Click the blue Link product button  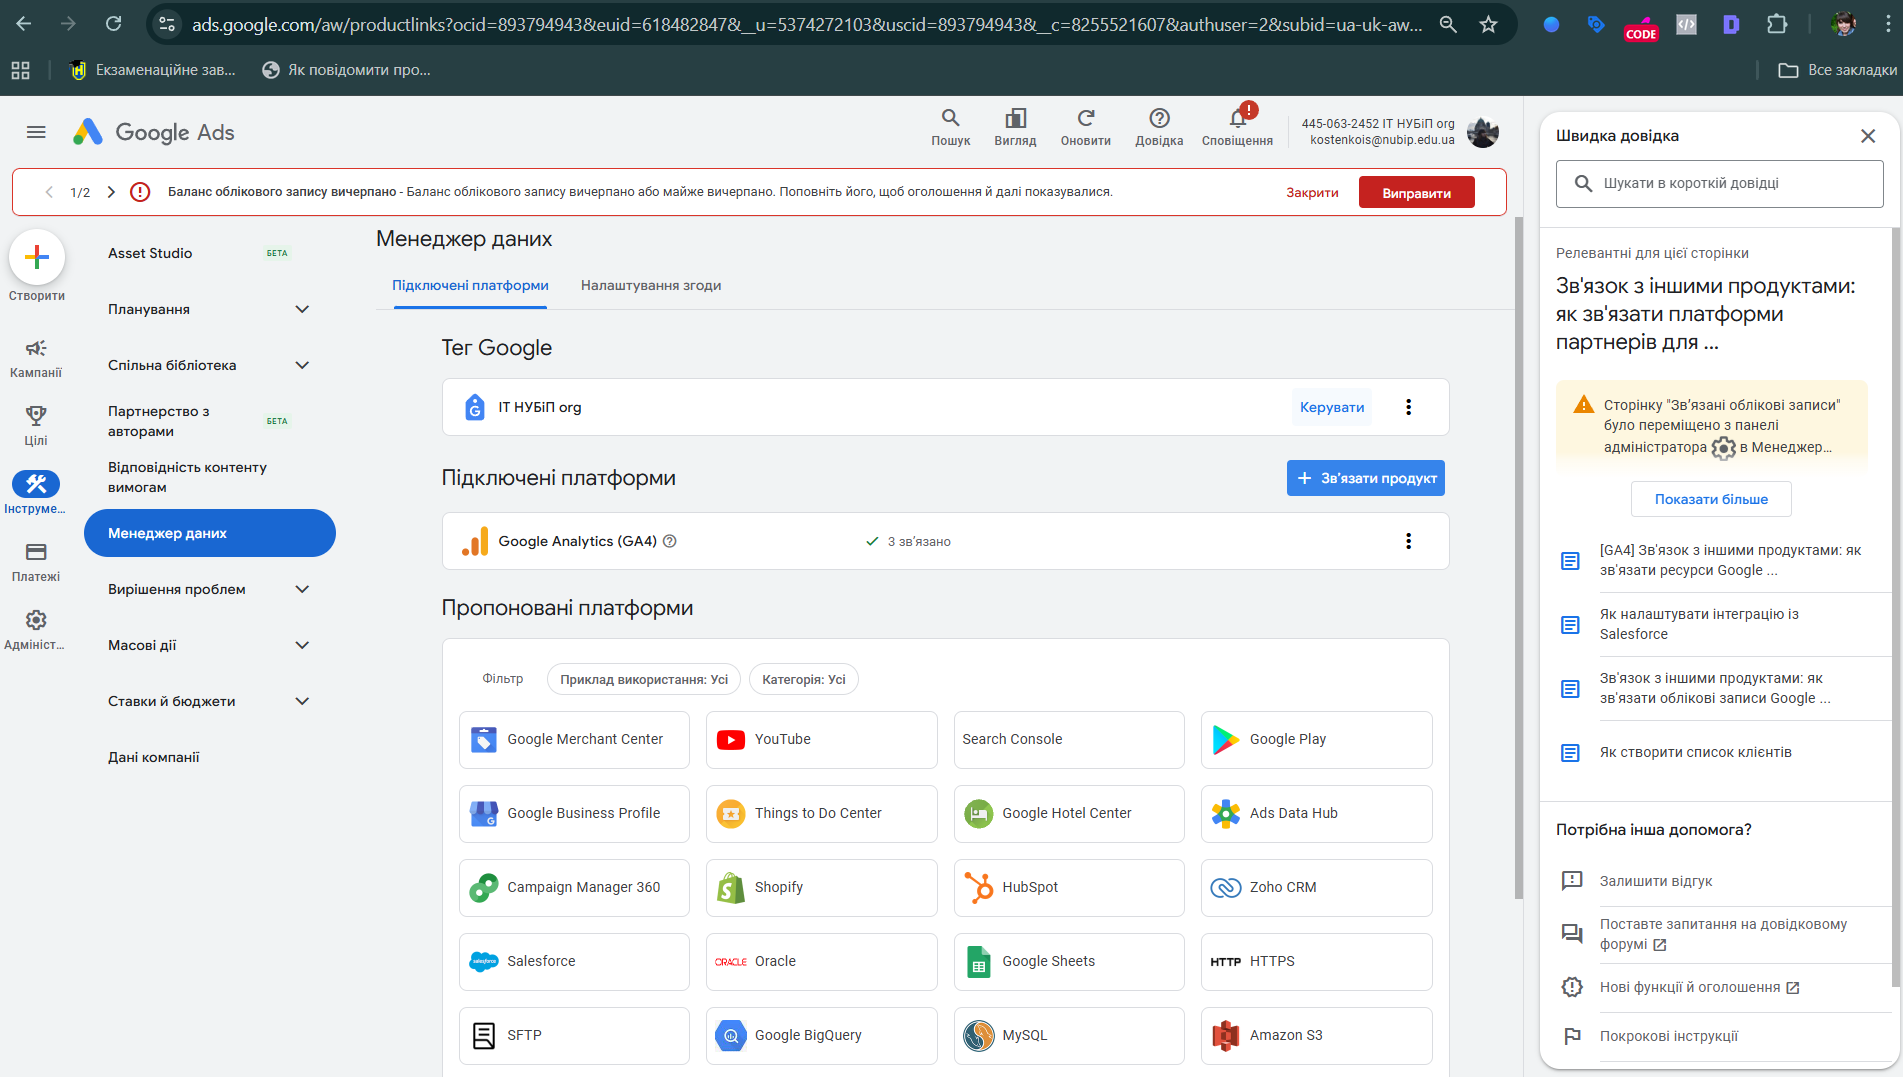(1365, 478)
